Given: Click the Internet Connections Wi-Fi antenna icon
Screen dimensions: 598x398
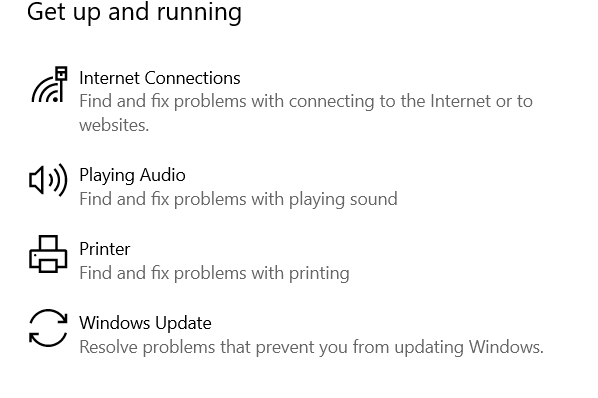Looking at the screenshot, I should [49, 84].
